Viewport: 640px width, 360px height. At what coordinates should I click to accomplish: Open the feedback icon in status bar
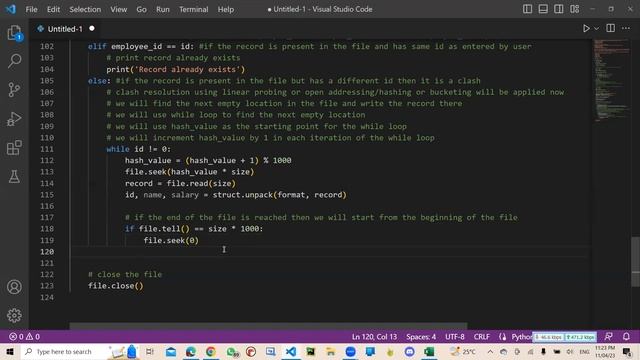coord(608,337)
